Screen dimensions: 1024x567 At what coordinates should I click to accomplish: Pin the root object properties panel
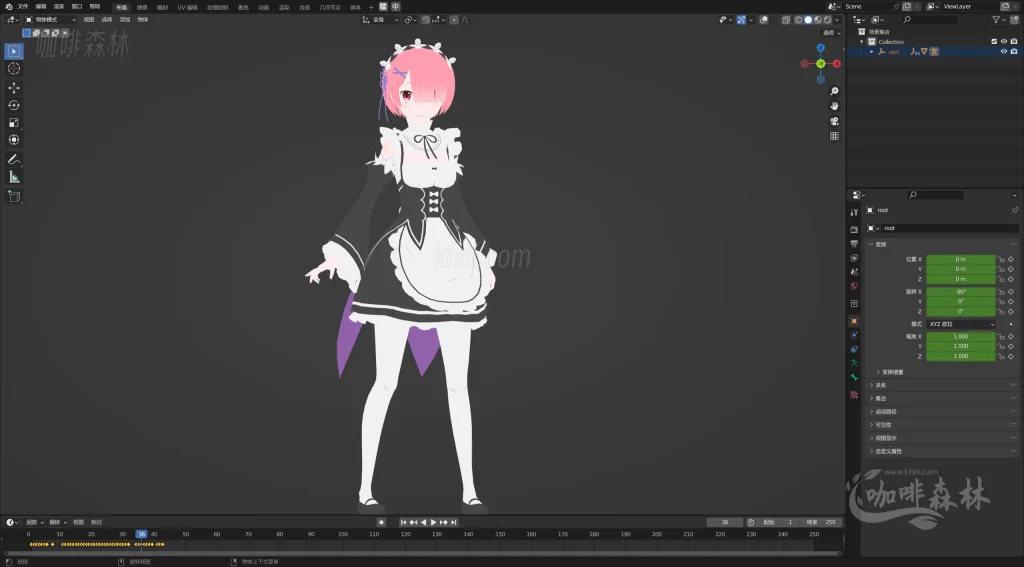1014,210
